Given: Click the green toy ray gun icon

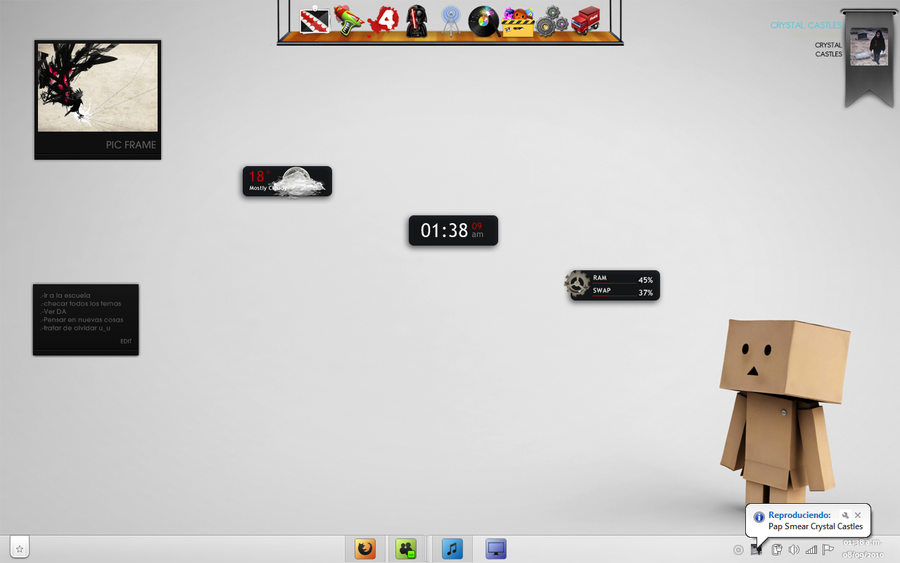Looking at the screenshot, I should click(x=348, y=20).
